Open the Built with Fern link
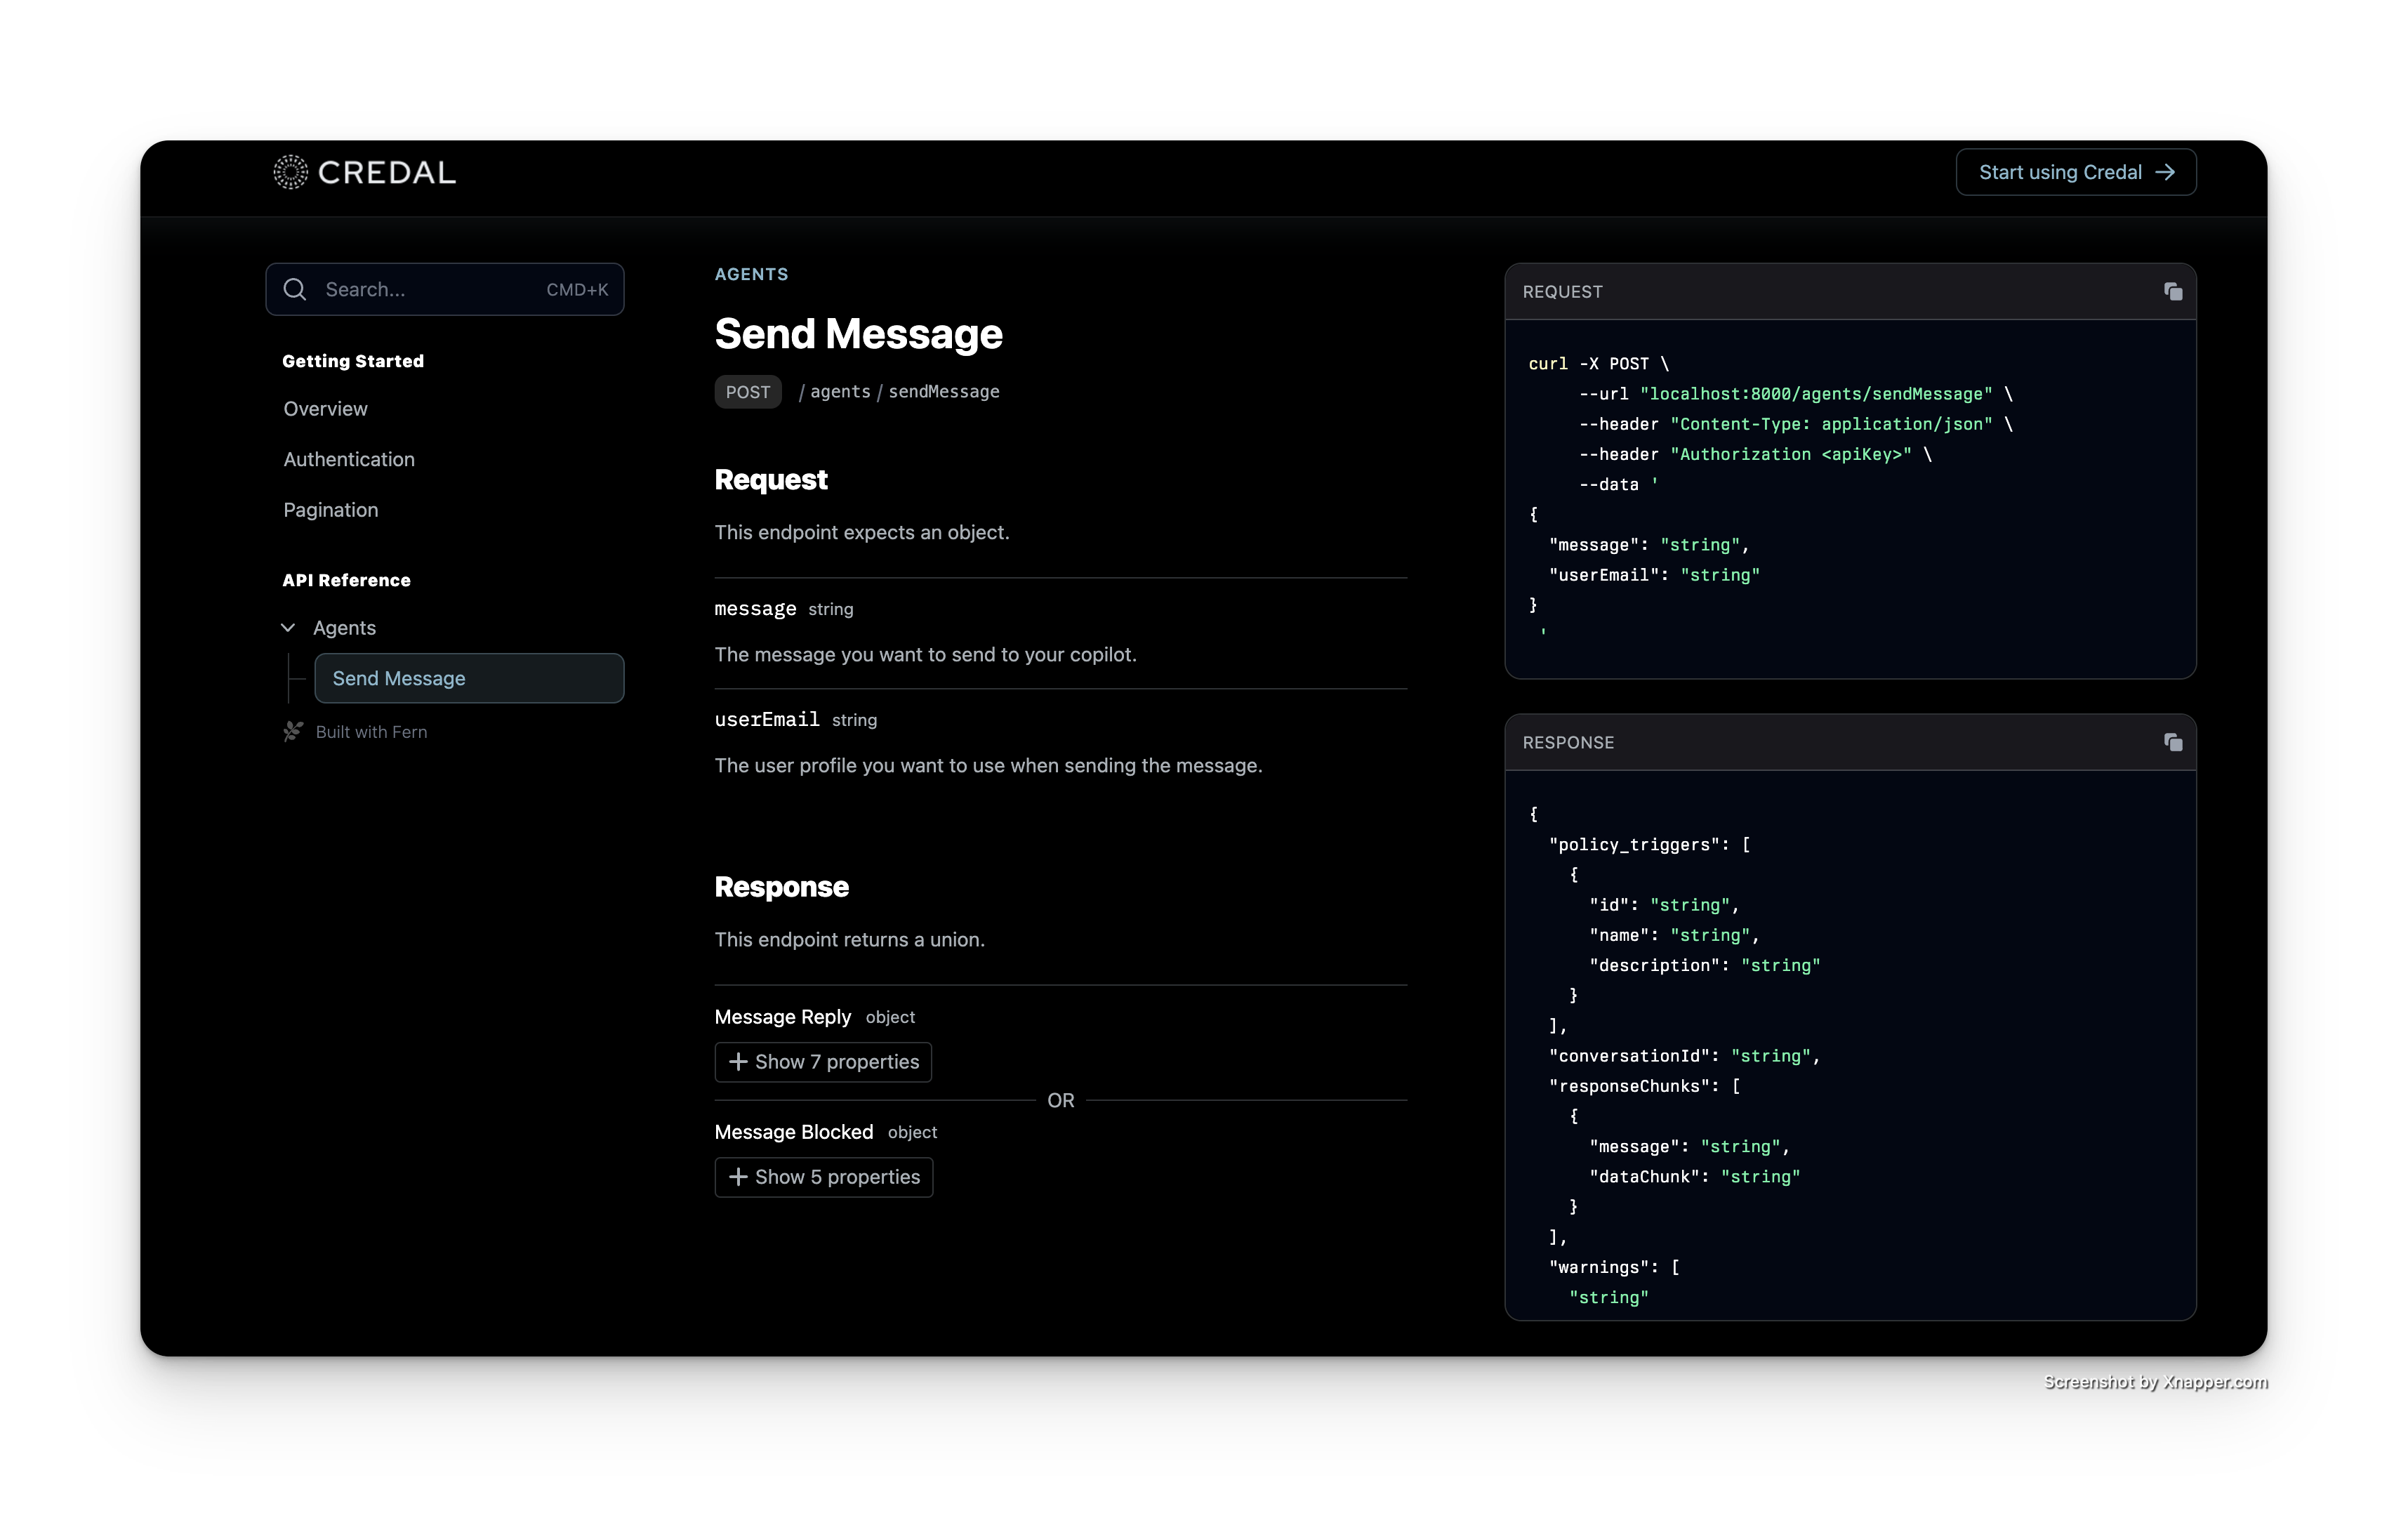This screenshot has width=2408, height=1532. tap(371, 732)
